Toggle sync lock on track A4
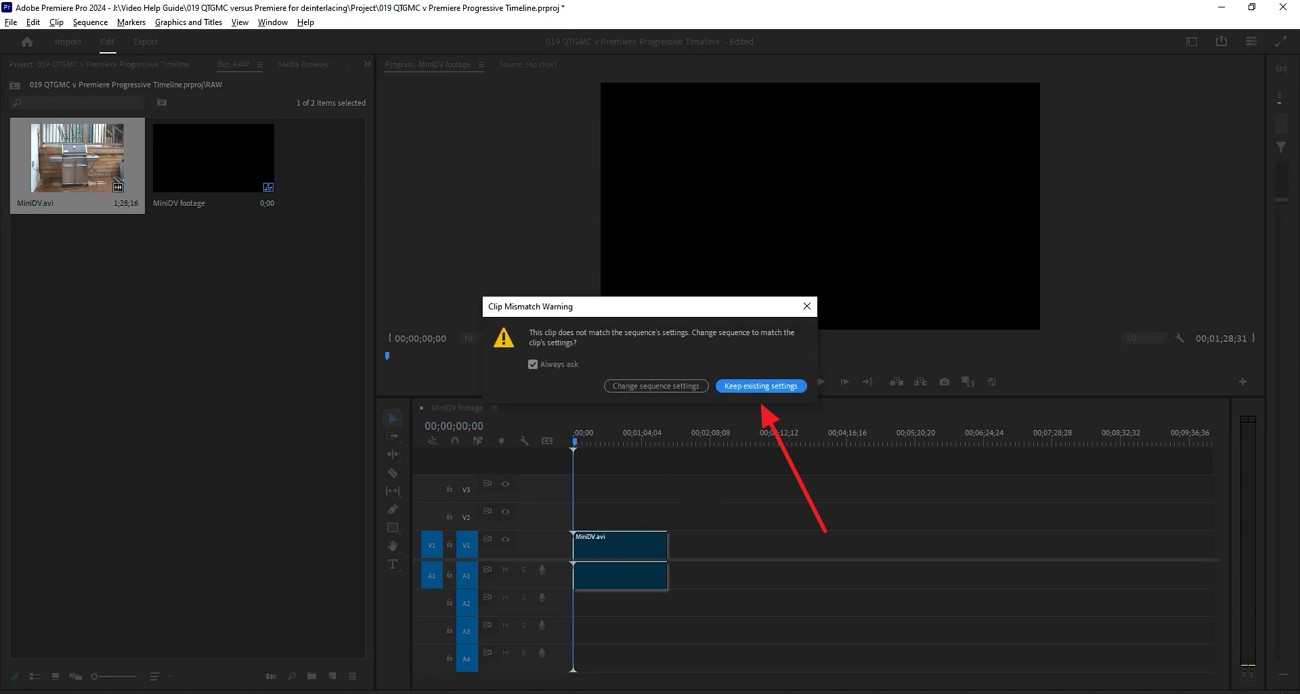Viewport: 1300px width, 694px height. tap(487, 653)
